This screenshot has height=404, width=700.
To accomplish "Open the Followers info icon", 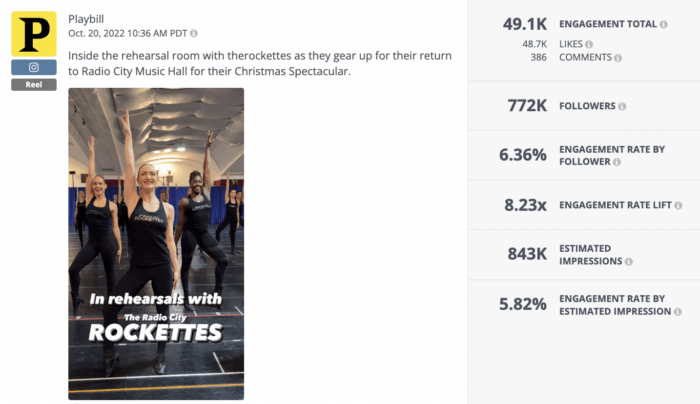I will click(x=622, y=106).
